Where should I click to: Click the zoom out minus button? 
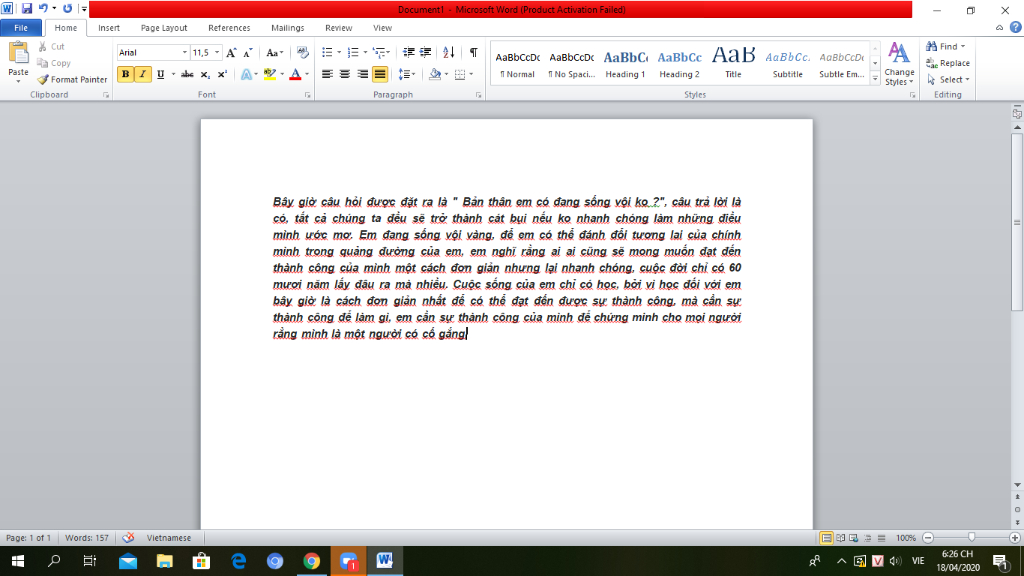pyautogui.click(x=928, y=538)
